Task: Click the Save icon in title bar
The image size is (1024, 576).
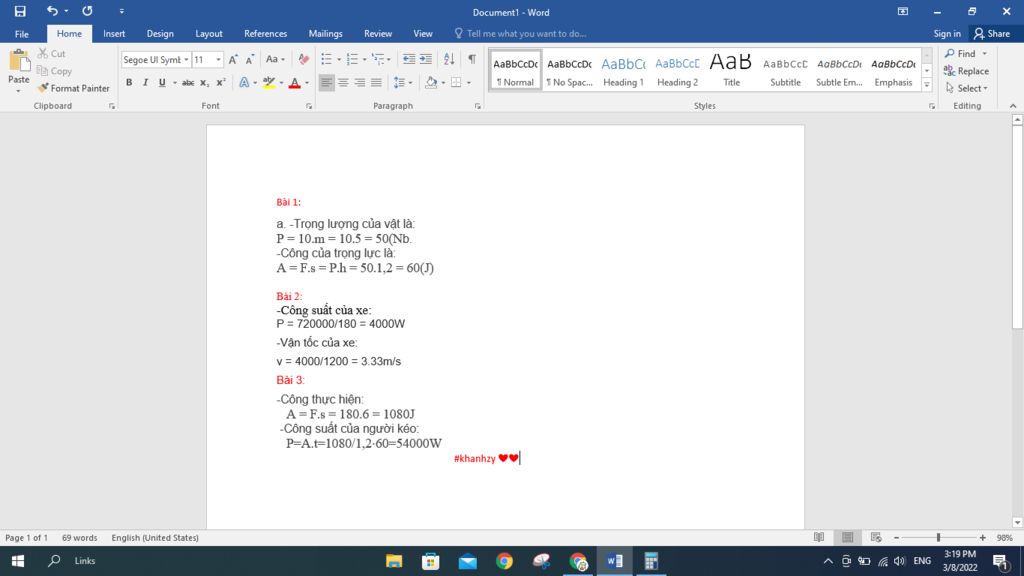Action: [20, 11]
